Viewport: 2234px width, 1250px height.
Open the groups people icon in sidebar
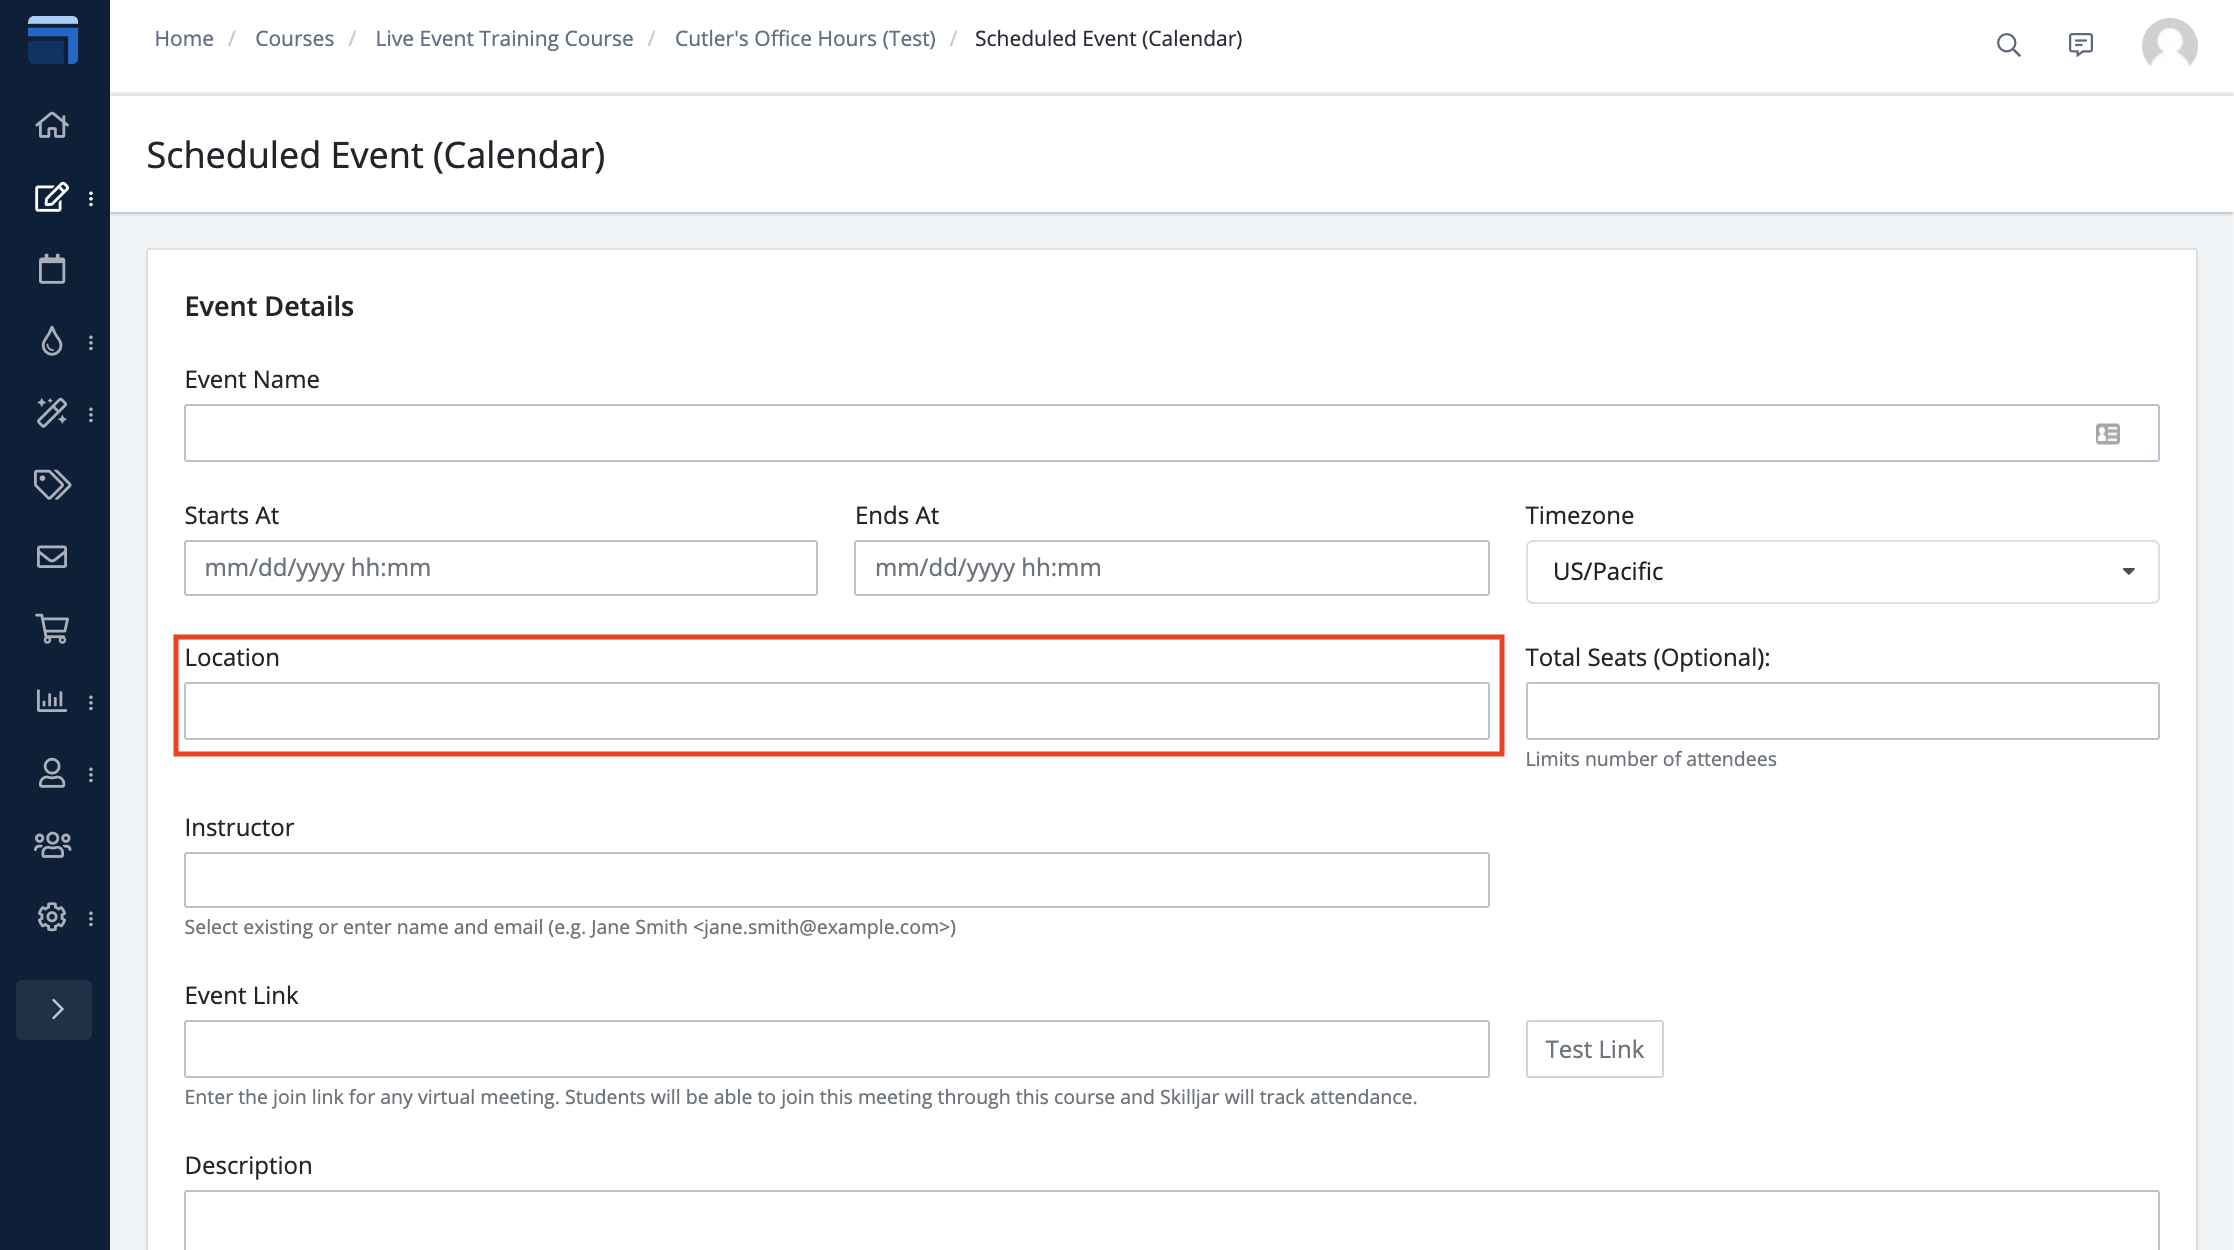(x=52, y=845)
